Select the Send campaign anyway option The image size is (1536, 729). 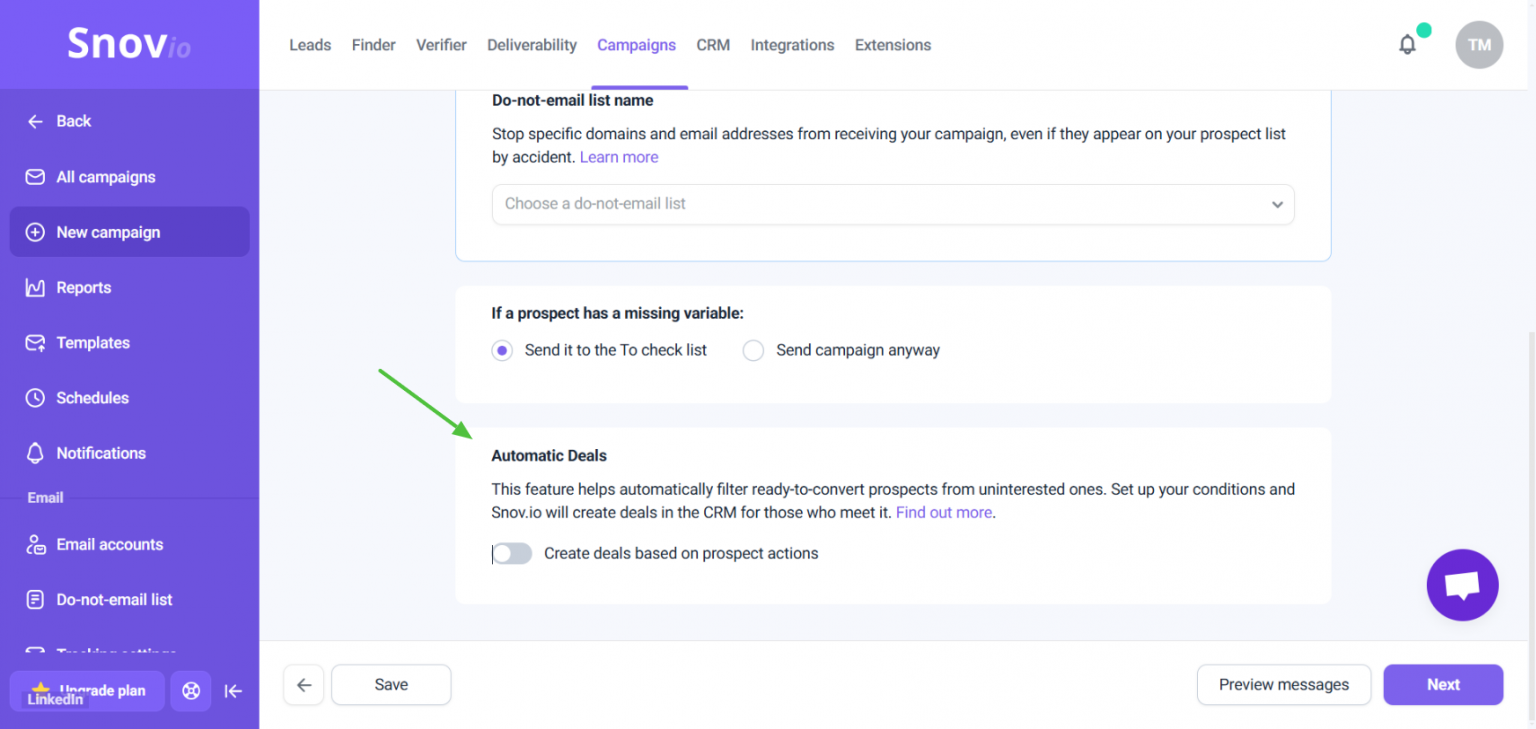click(753, 350)
